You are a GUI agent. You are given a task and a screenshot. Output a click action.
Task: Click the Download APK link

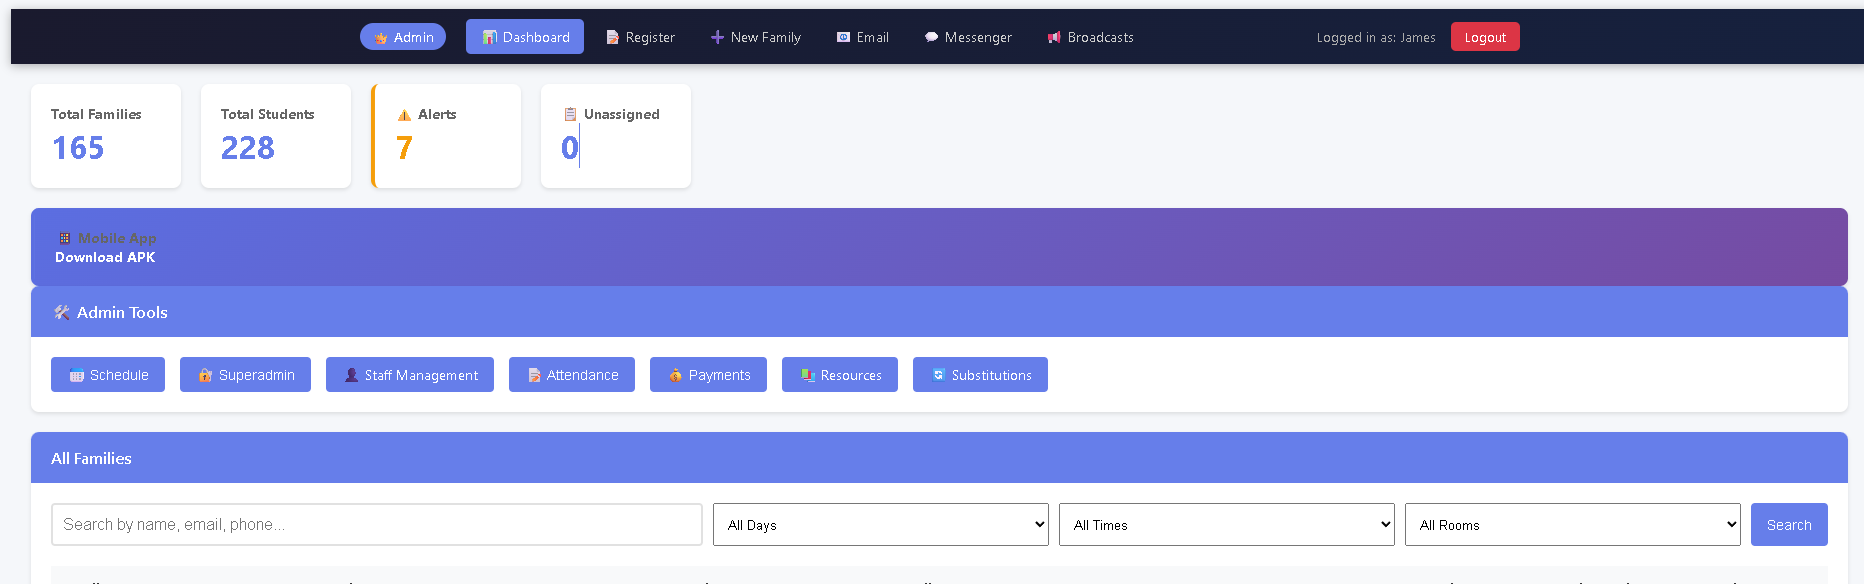point(105,257)
